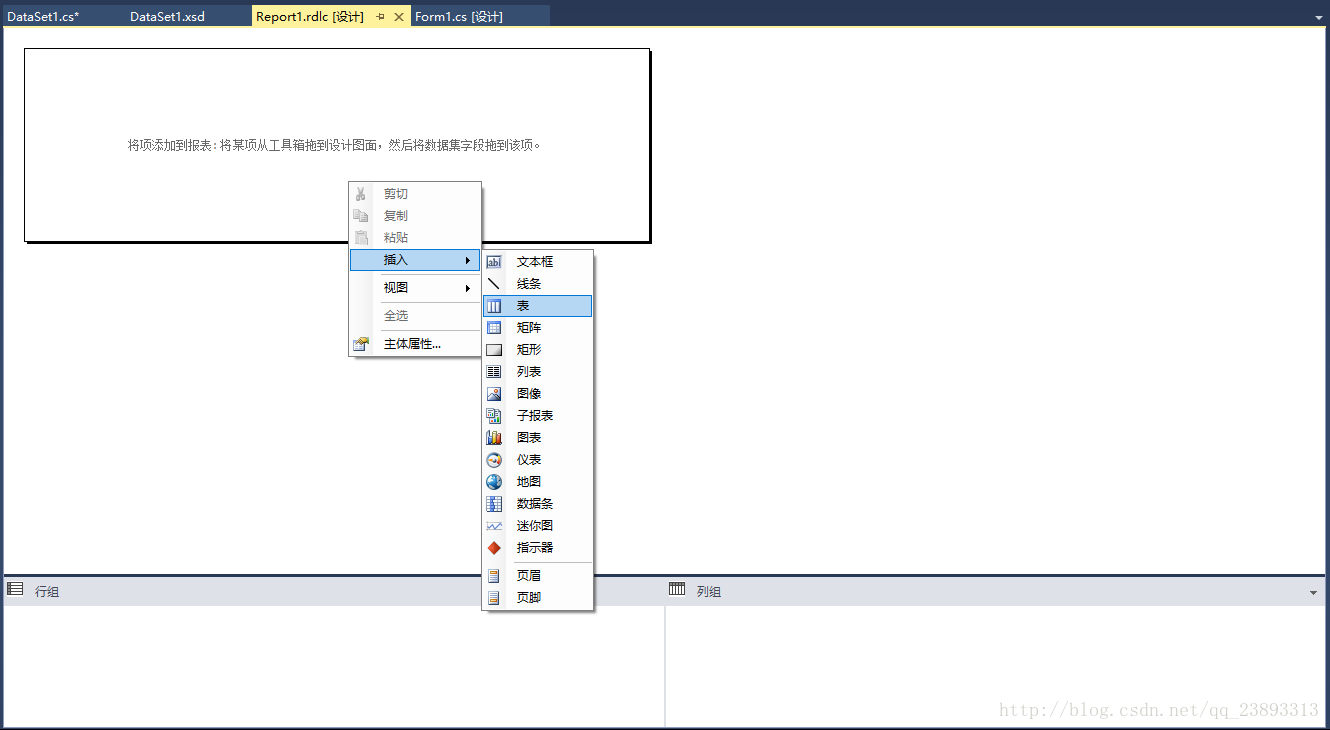
Task: Click the image icon beside 图像
Action: (x=494, y=394)
